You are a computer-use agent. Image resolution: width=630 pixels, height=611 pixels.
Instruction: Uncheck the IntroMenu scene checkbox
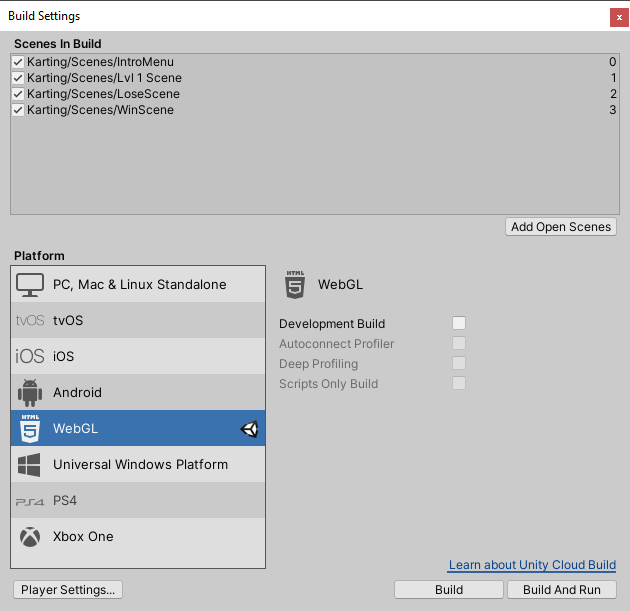[x=18, y=62]
